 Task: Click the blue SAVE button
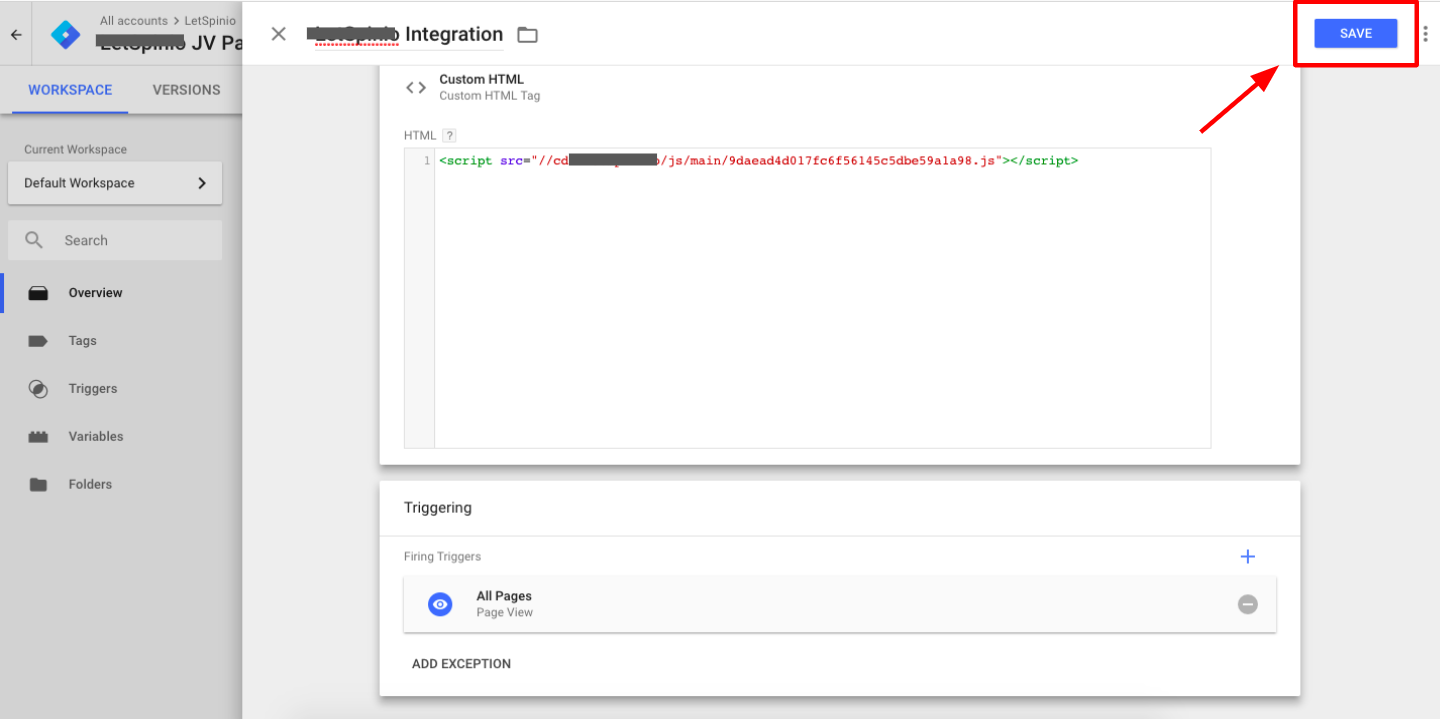[x=1355, y=33]
